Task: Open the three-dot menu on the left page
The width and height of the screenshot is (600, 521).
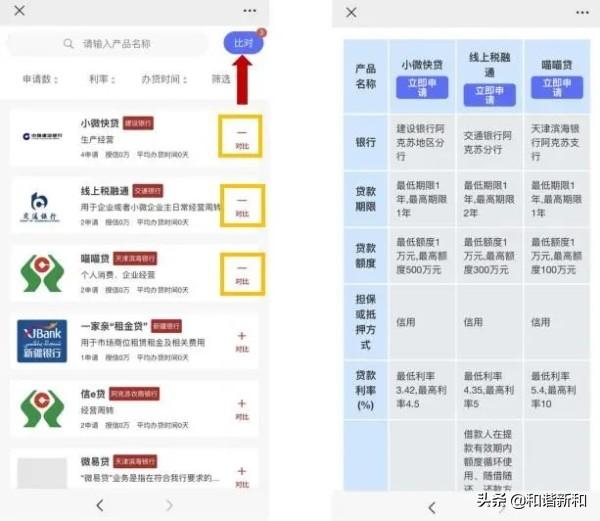Action: (x=249, y=11)
